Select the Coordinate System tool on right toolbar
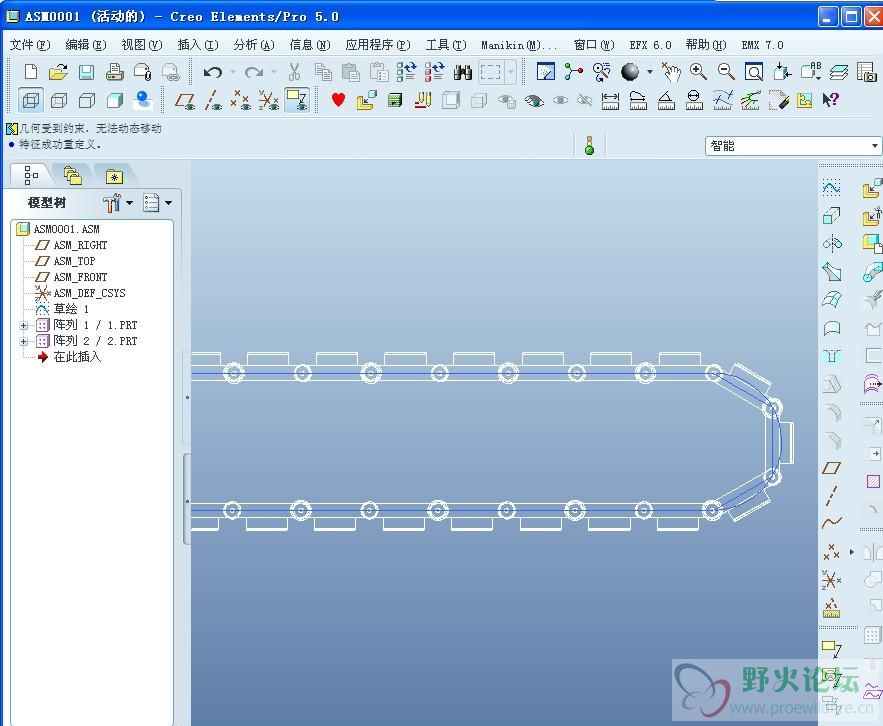Image resolution: width=883 pixels, height=726 pixels. coord(831,580)
